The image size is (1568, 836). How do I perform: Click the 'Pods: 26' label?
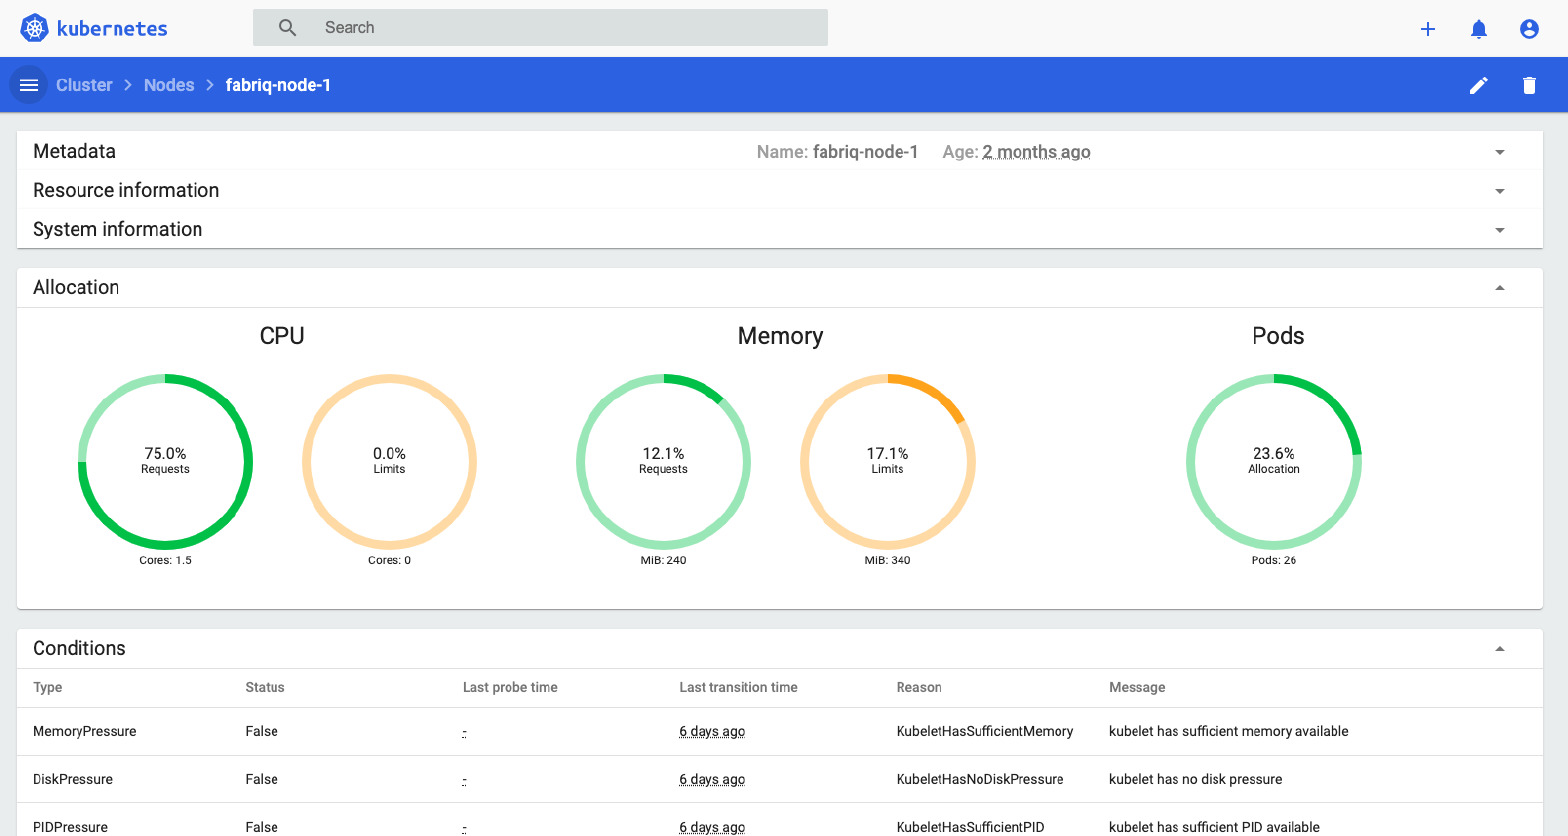point(1274,560)
